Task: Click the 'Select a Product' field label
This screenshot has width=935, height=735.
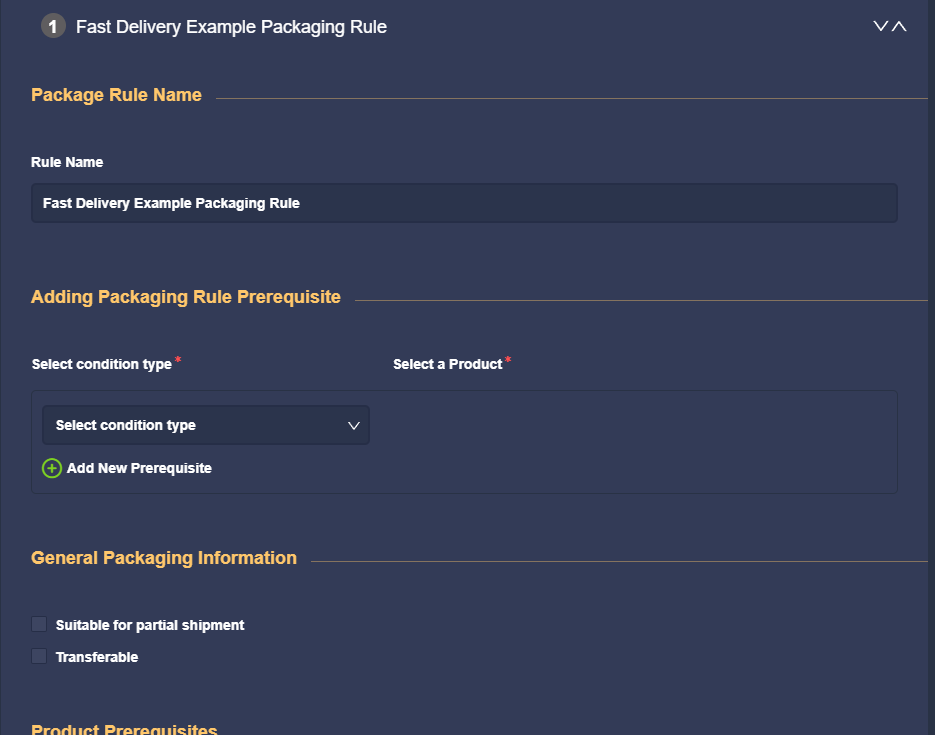Action: pyautogui.click(x=447, y=364)
